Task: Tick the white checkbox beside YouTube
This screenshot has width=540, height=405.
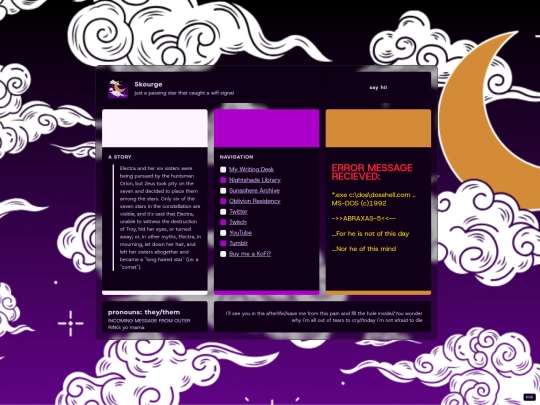Action: (223, 233)
